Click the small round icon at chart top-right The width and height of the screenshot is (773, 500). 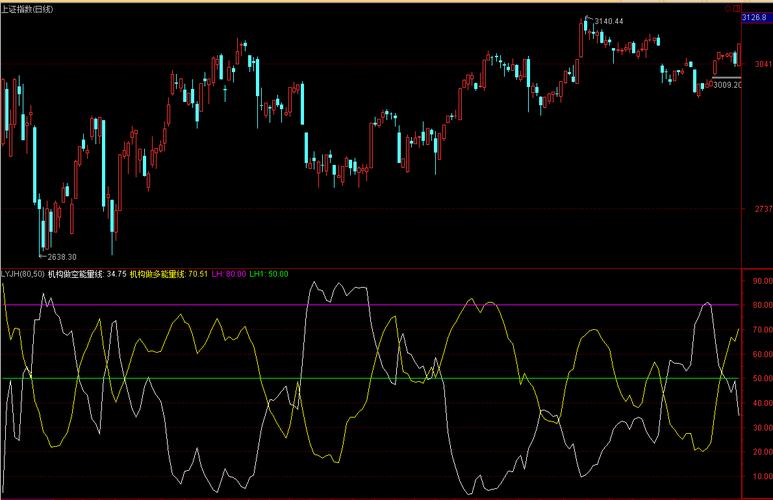(x=728, y=8)
